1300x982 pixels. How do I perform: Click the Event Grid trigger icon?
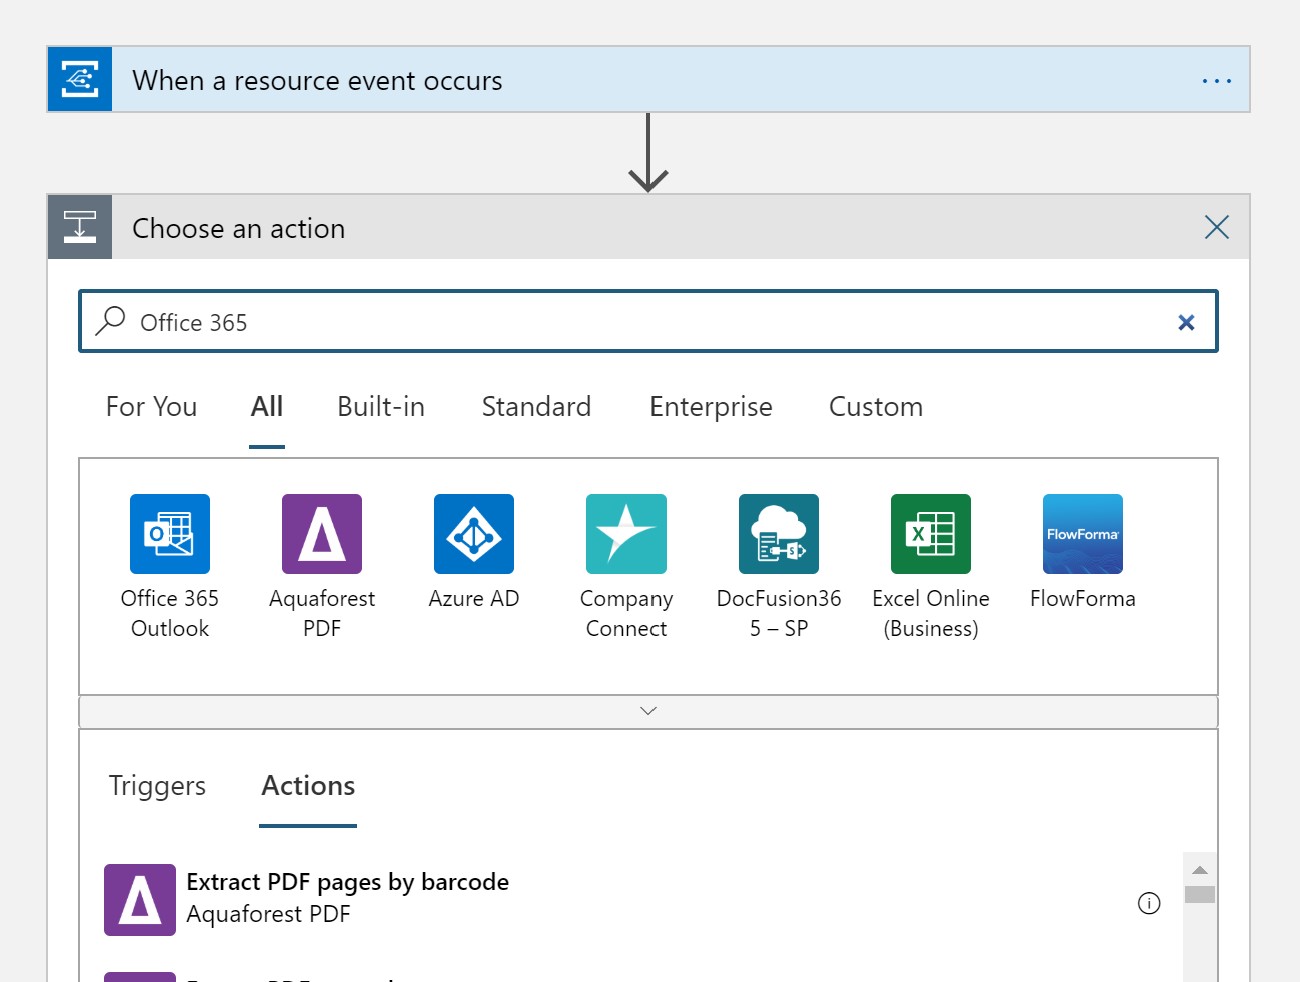click(80, 79)
